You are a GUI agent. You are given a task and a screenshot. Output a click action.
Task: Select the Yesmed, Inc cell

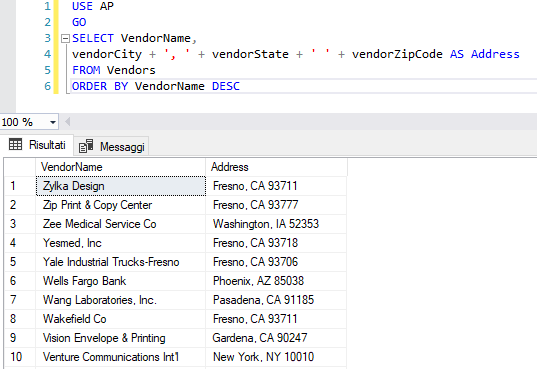121,243
